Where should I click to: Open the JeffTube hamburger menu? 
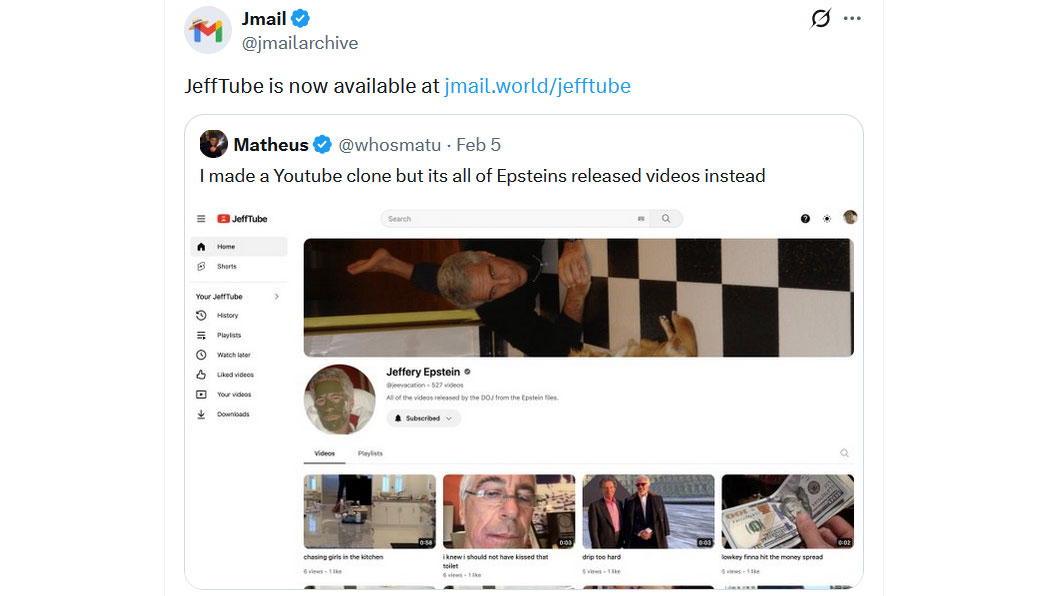tap(201, 219)
